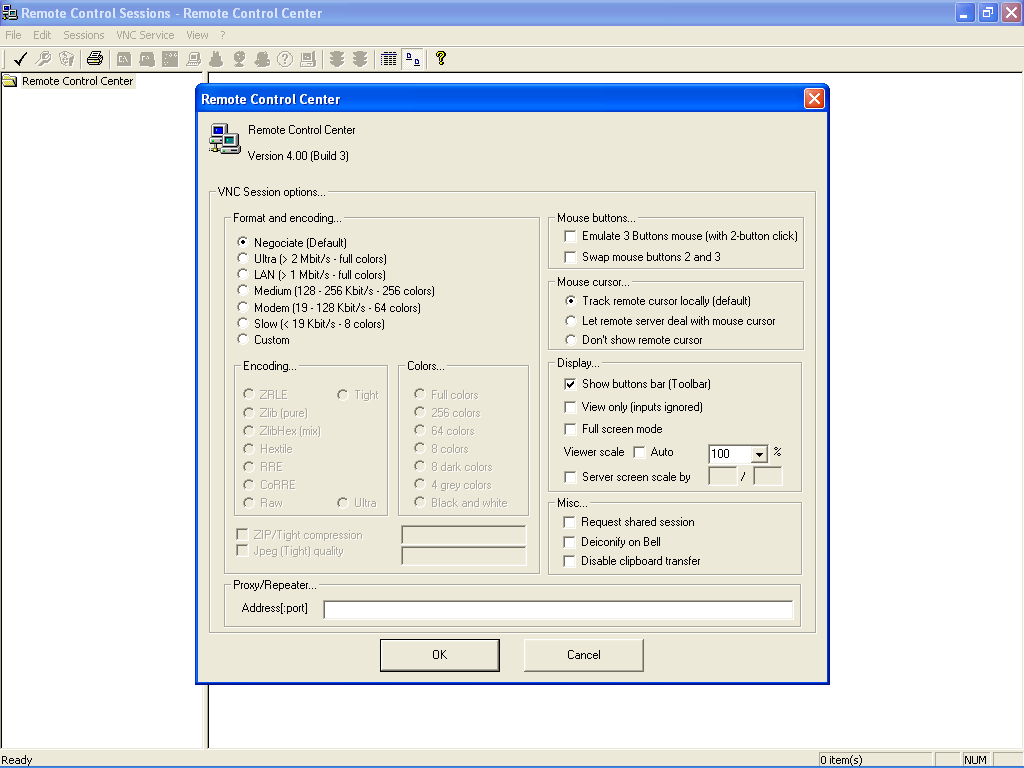Enable Full screen mode checkbox
1024x768 pixels.
point(570,429)
